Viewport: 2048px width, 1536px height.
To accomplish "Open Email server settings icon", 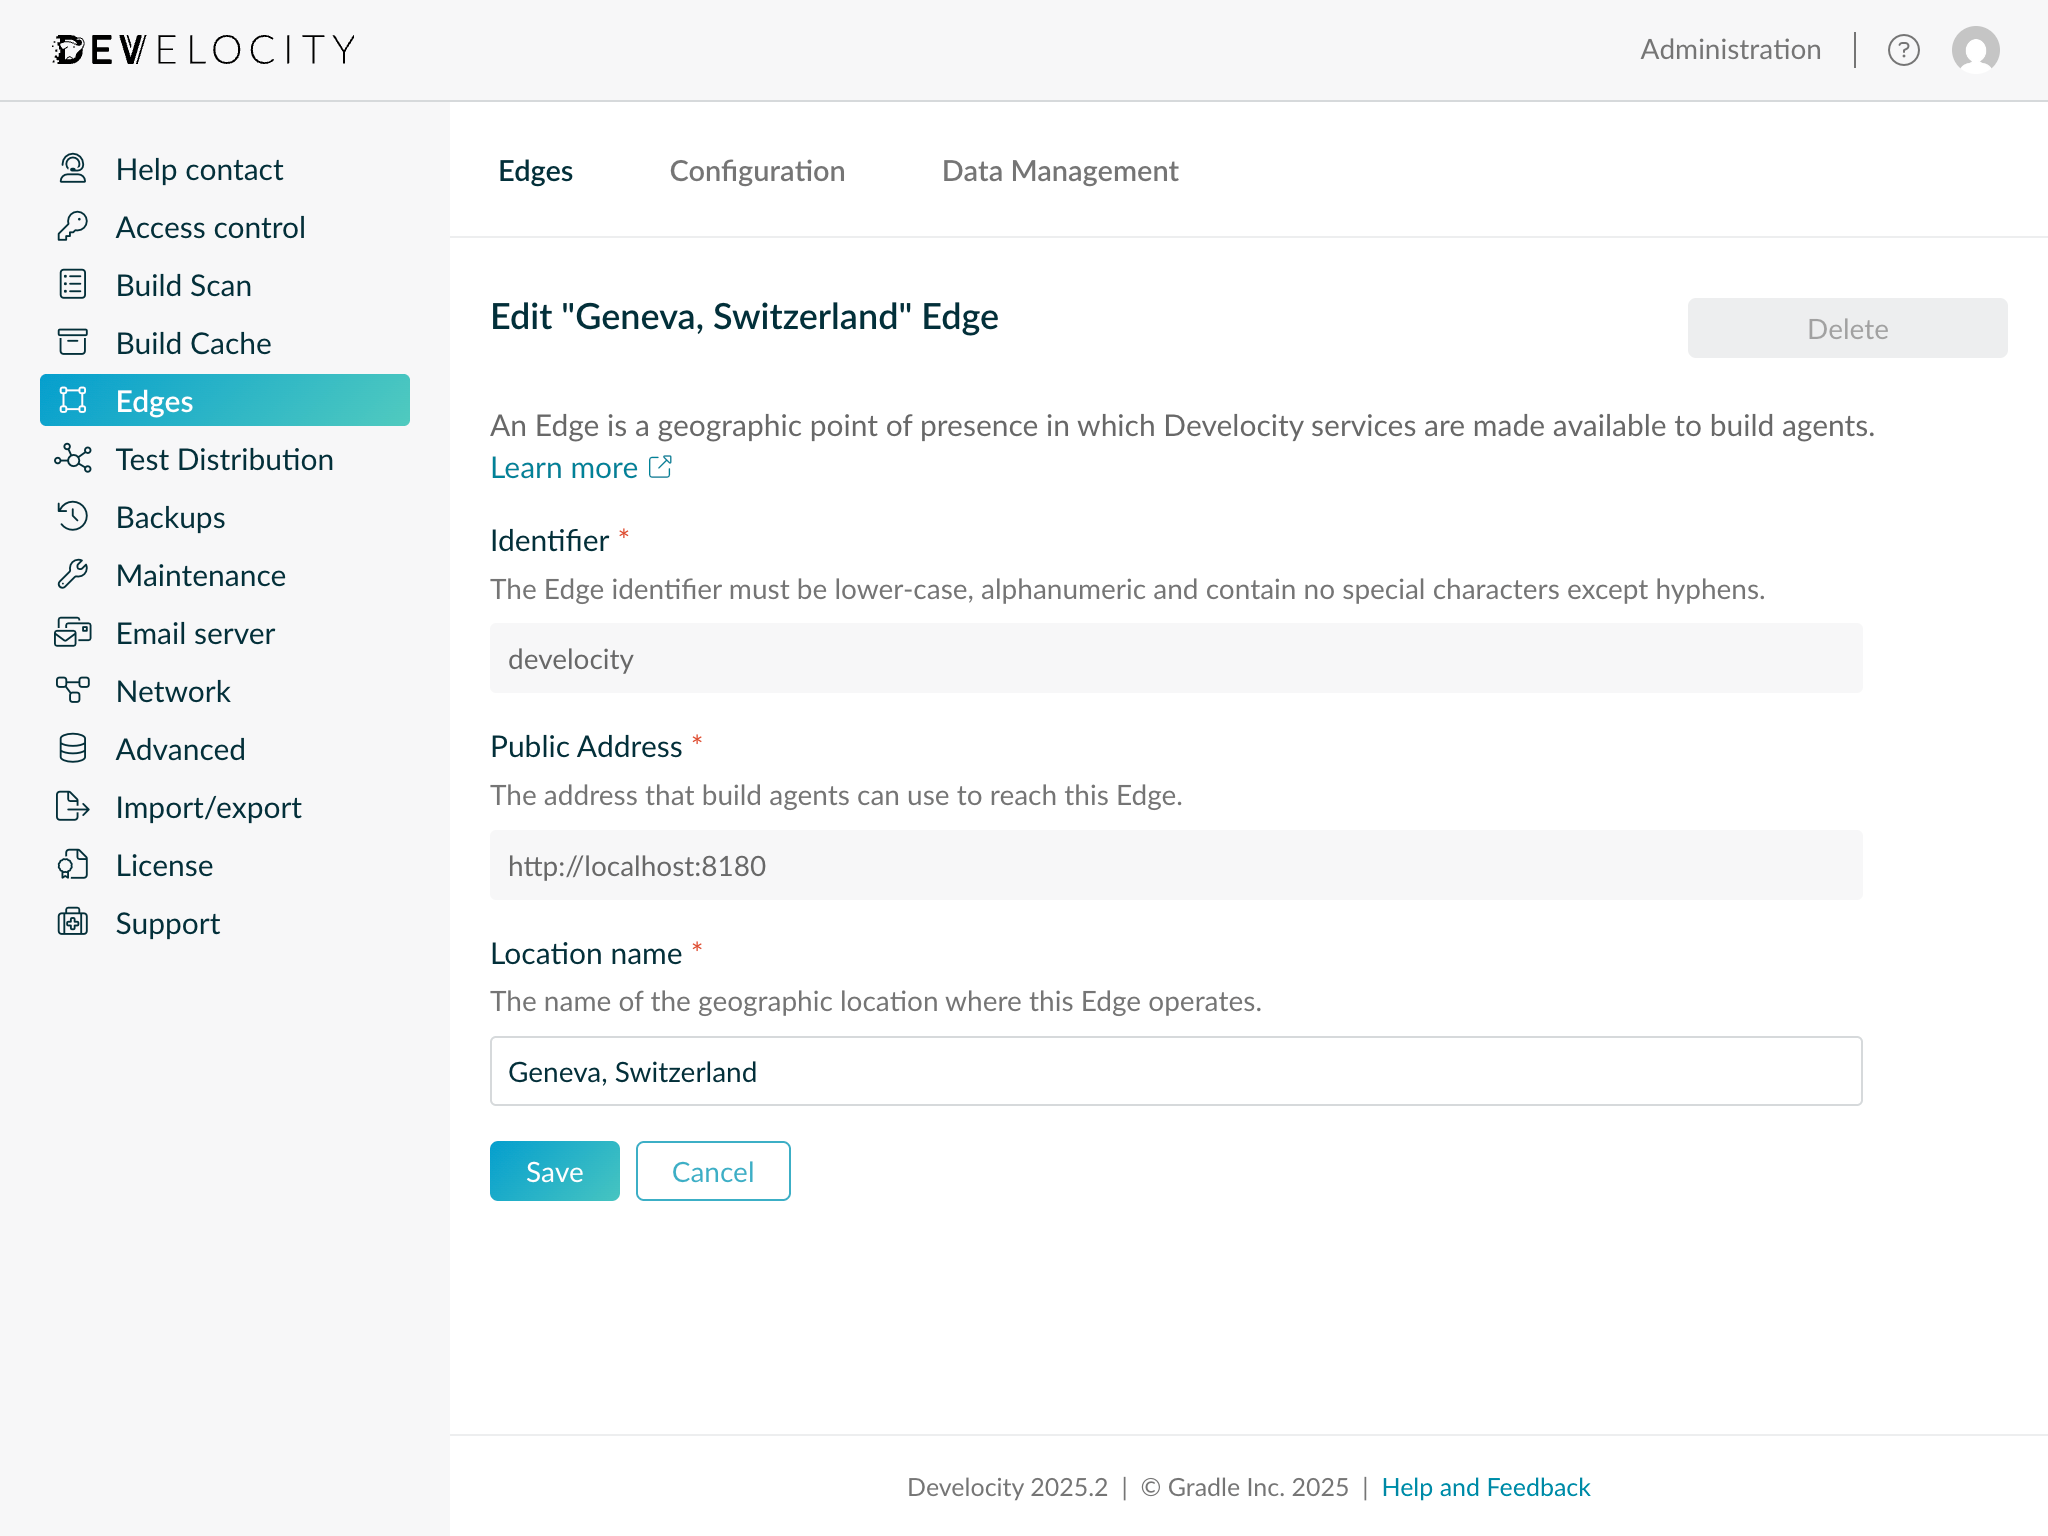I will click(72, 633).
